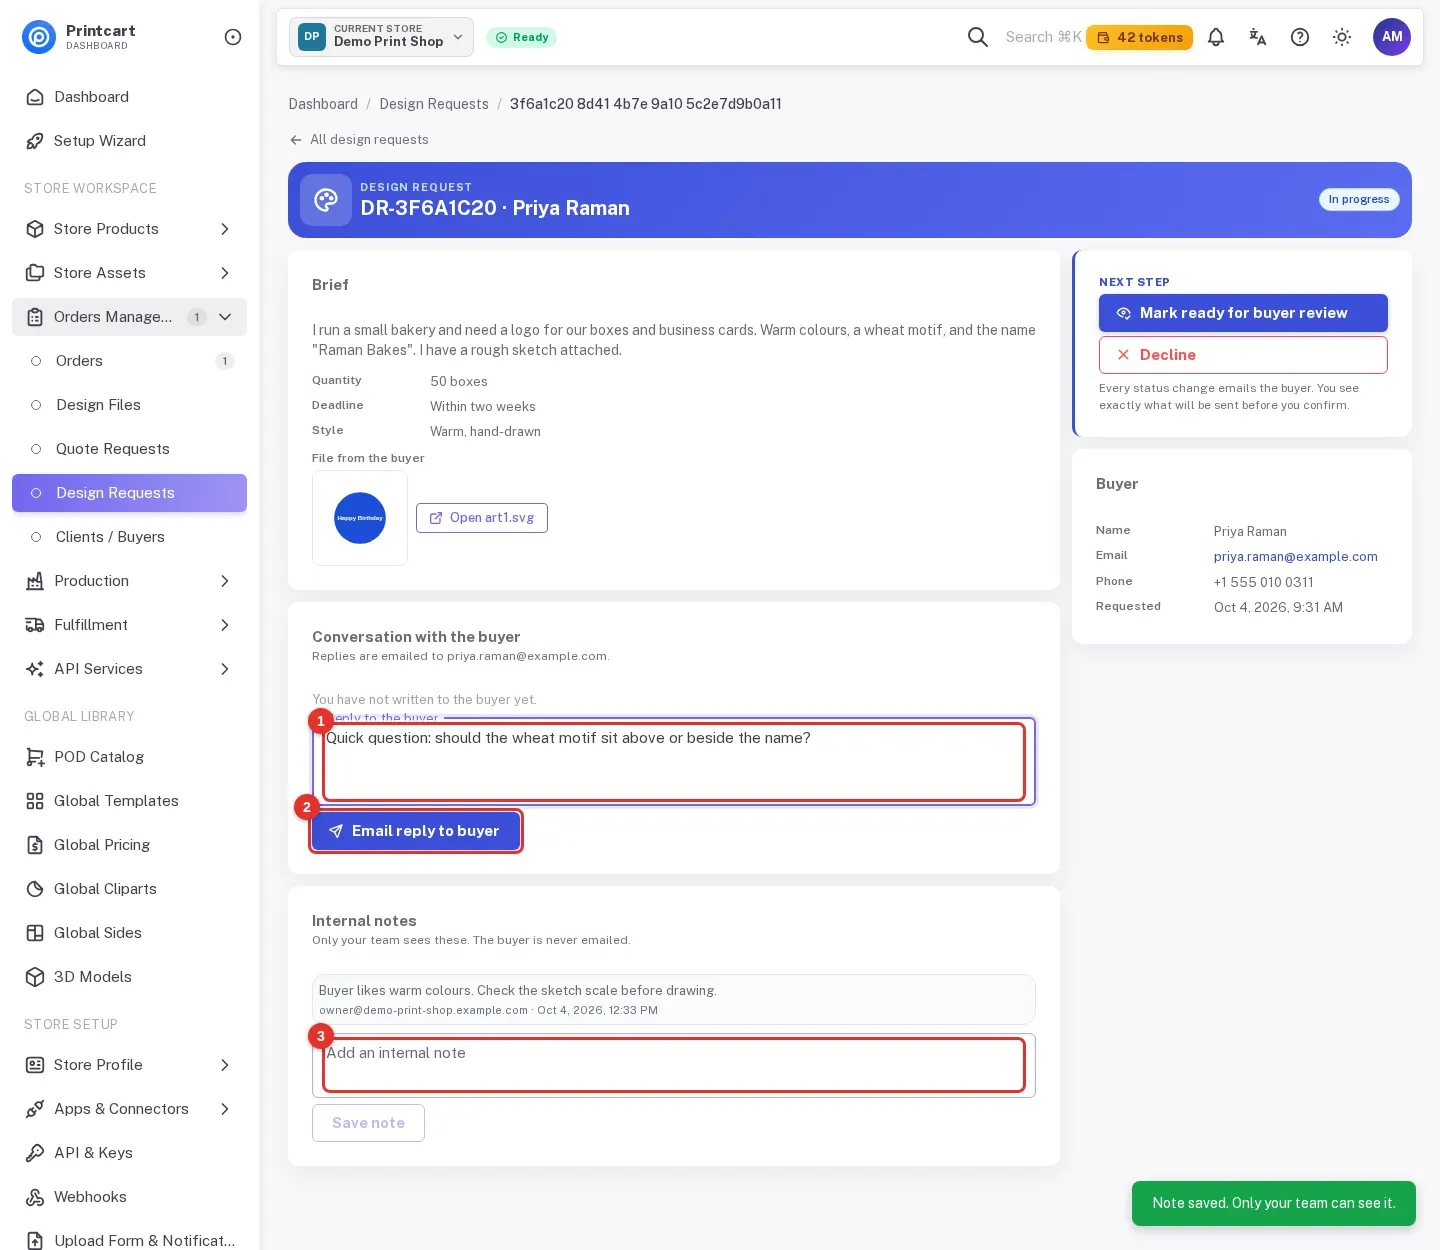Click the Printcart logo icon
This screenshot has height=1250, width=1440.
39,37
